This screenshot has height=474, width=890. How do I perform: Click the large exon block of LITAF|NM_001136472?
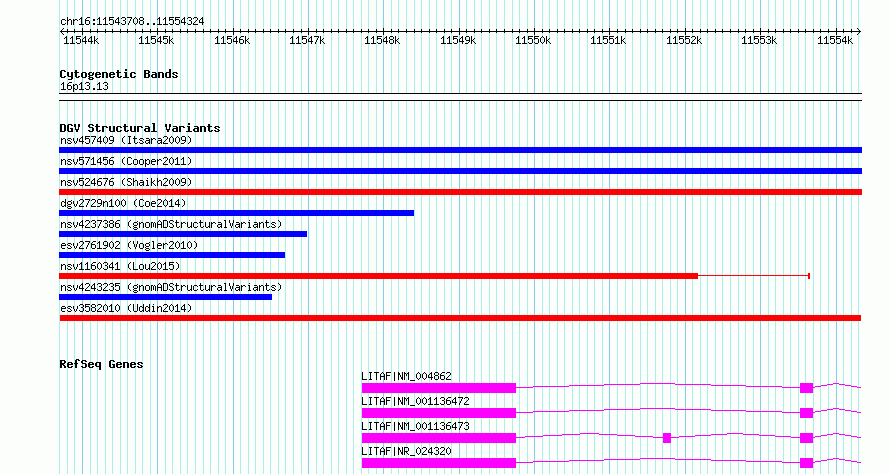[x=439, y=413]
